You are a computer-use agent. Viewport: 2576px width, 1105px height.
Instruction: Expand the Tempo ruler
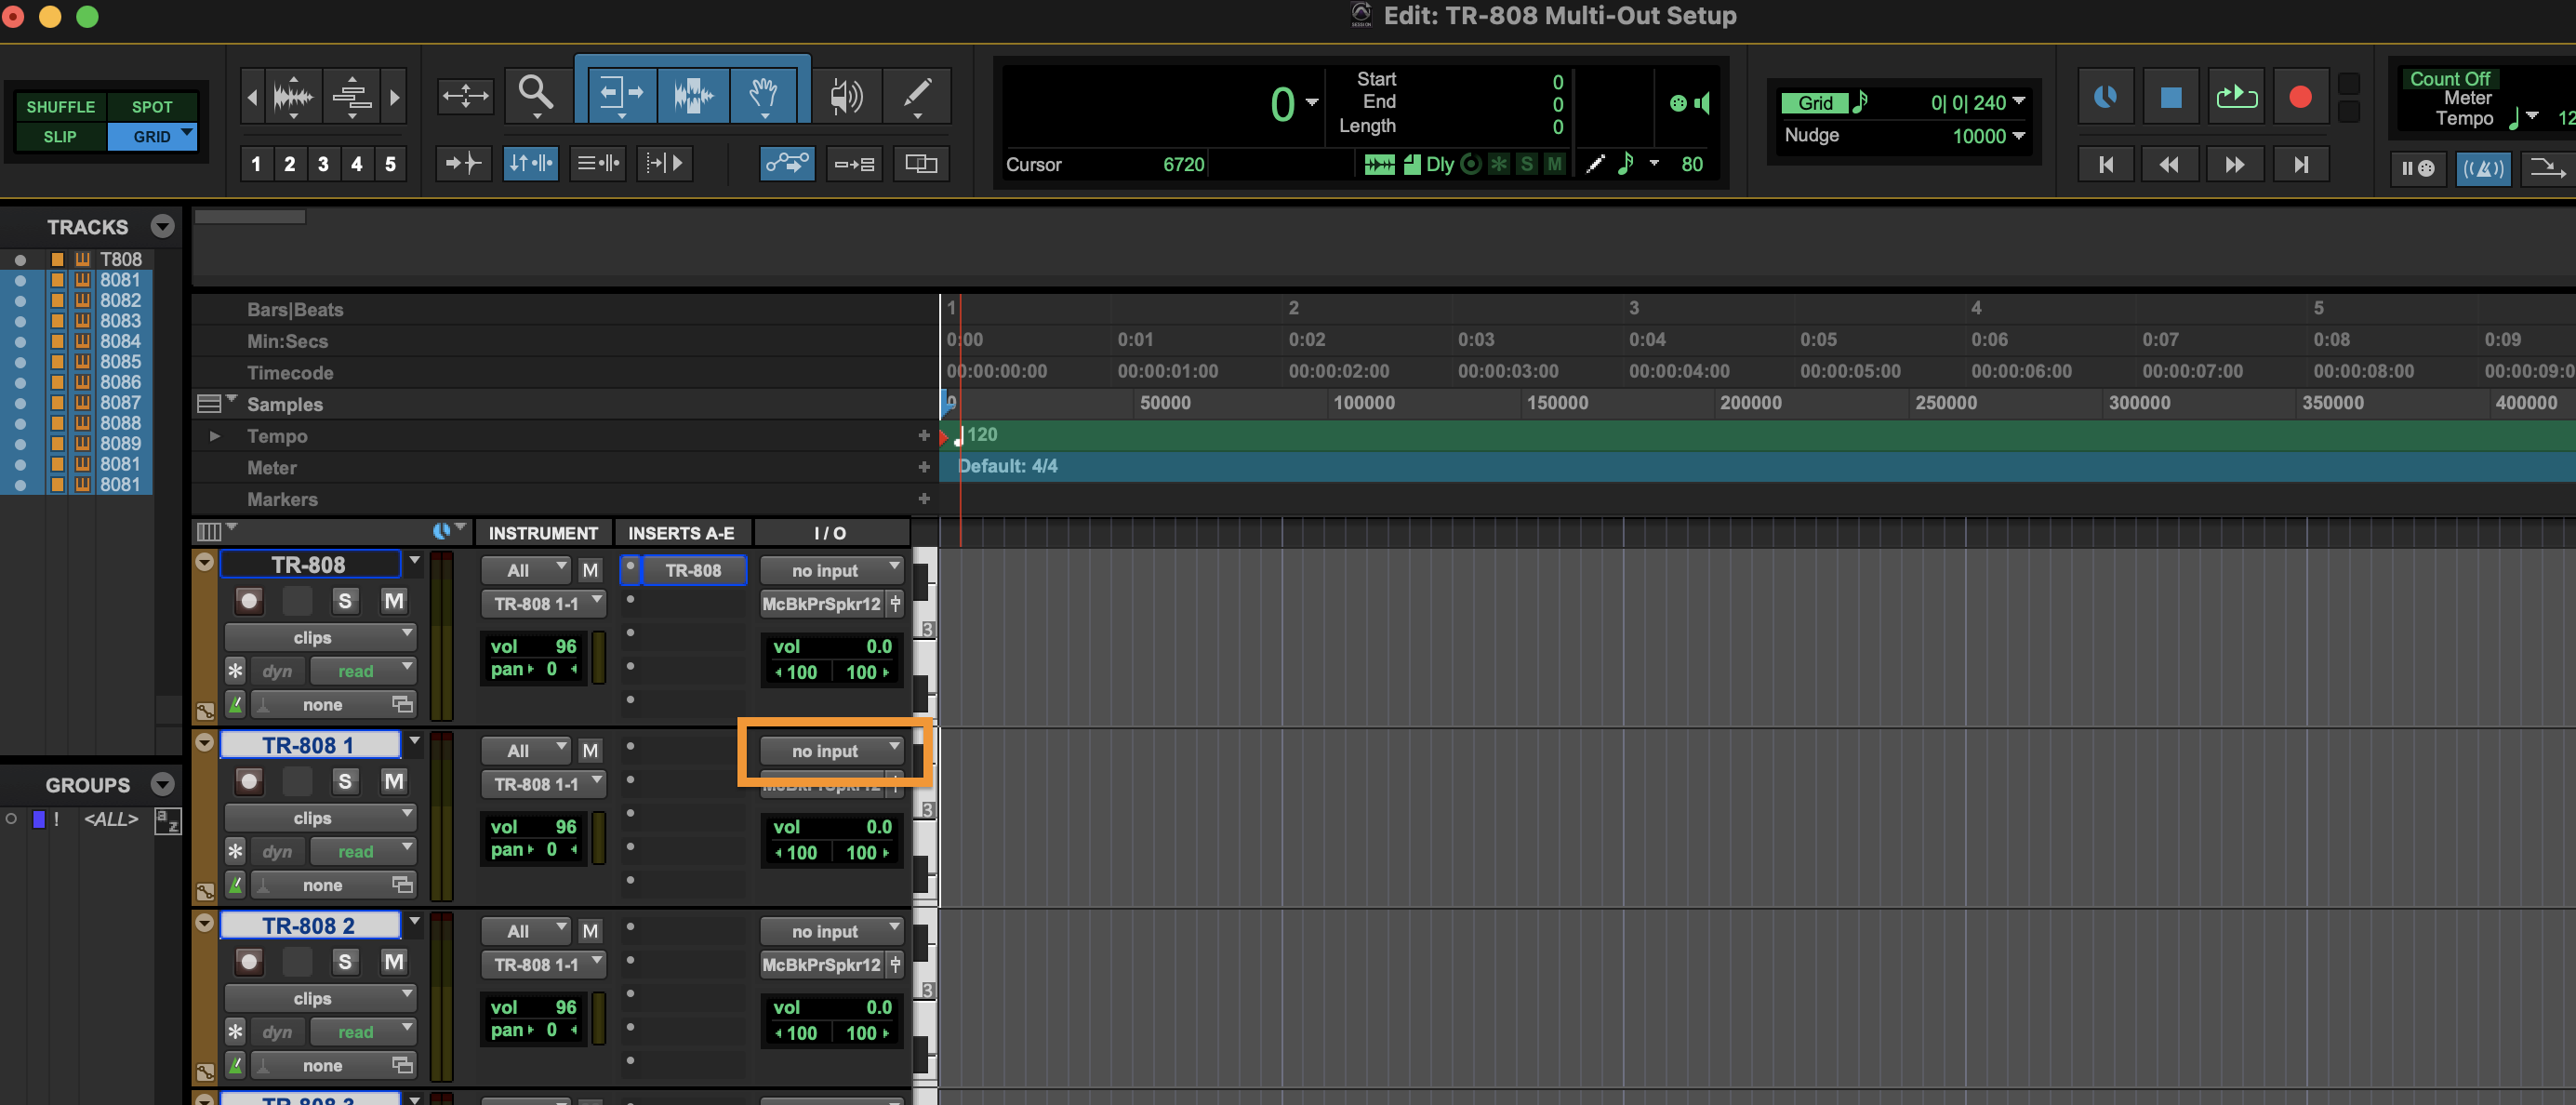tap(214, 436)
